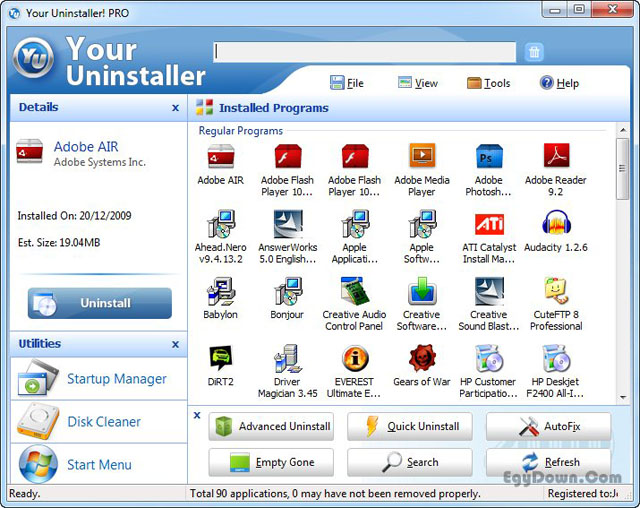
Task: Select the Creative Sound Blaster entry
Action: point(489,291)
